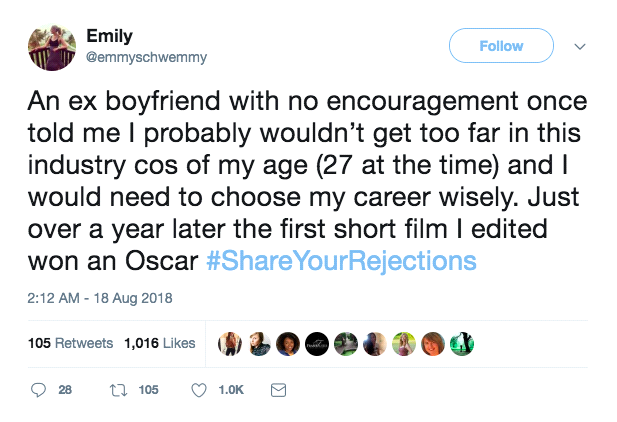View the 105 Retweets list

[x=70, y=343]
